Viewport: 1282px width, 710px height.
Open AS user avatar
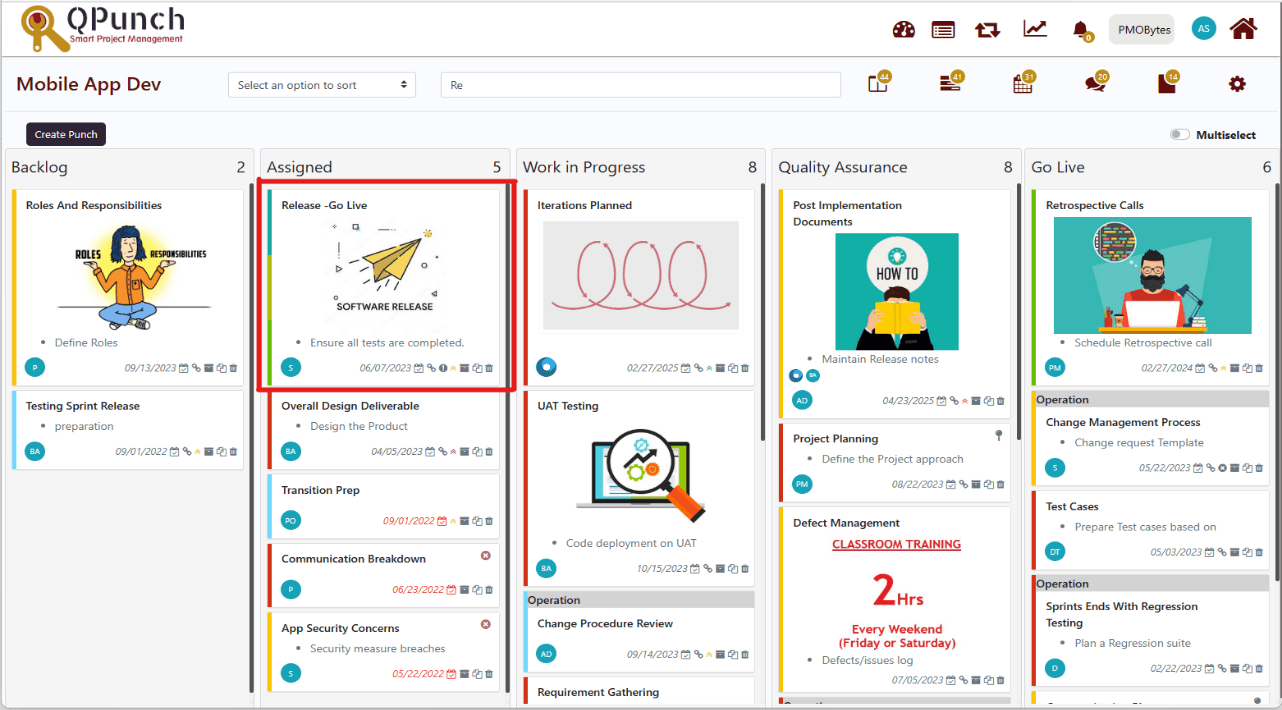[1204, 28]
